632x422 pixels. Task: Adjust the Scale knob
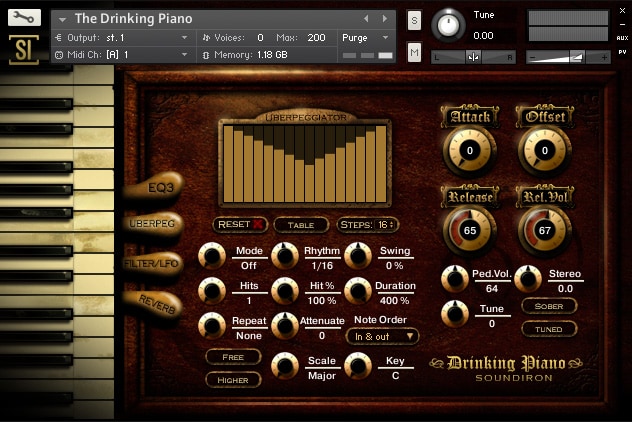(x=285, y=366)
